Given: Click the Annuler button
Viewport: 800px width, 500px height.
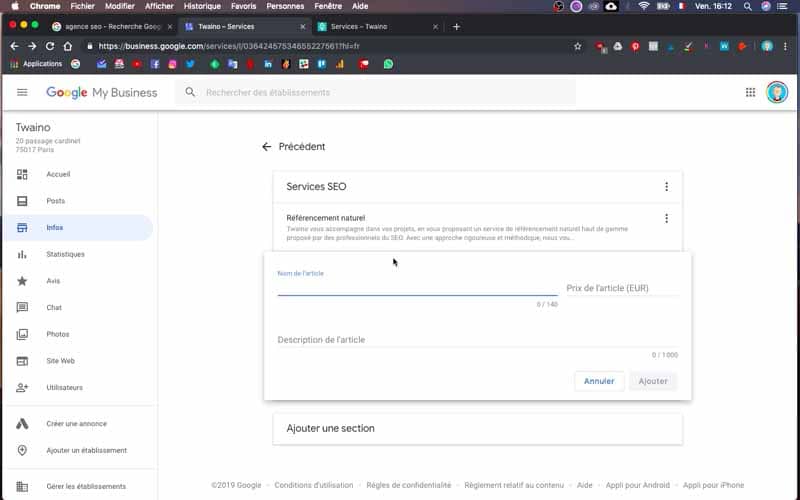Looking at the screenshot, I should coord(599,381).
